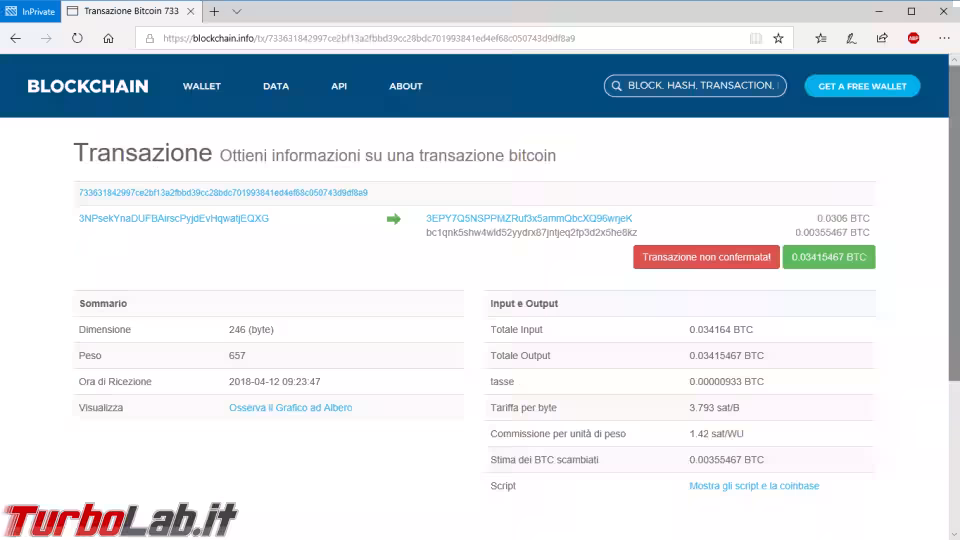Viewport: 960px width, 540px height.
Task: Click the Totale Input value 0.034164 BTC
Action: pyautogui.click(x=721, y=329)
